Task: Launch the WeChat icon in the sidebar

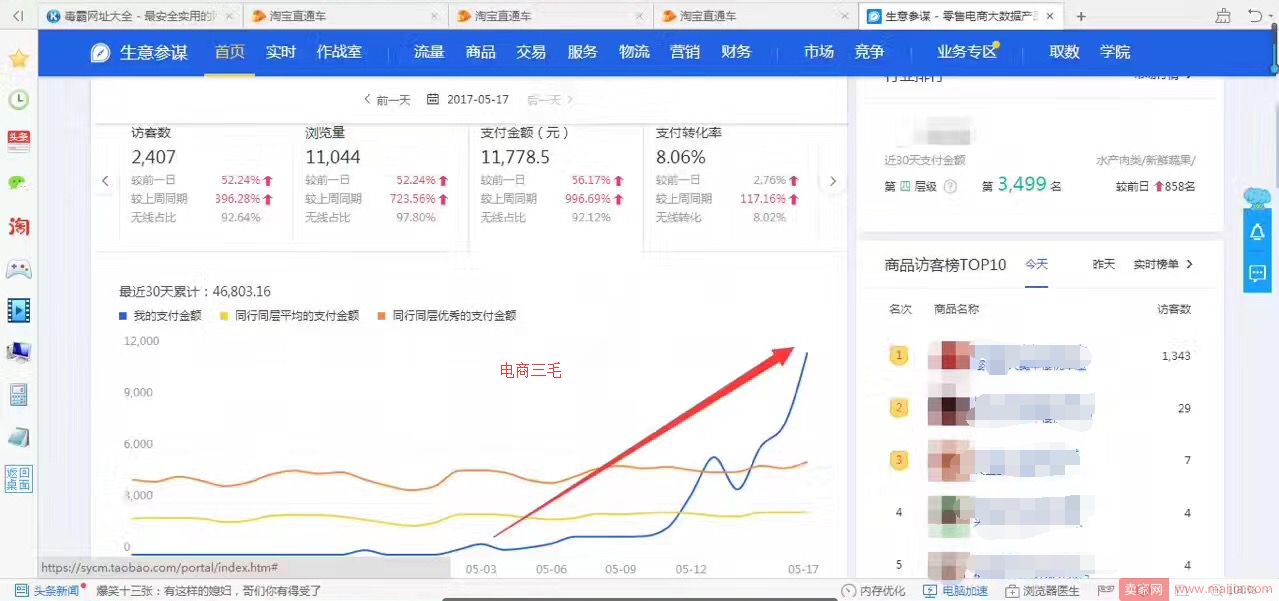Action: pyautogui.click(x=18, y=184)
